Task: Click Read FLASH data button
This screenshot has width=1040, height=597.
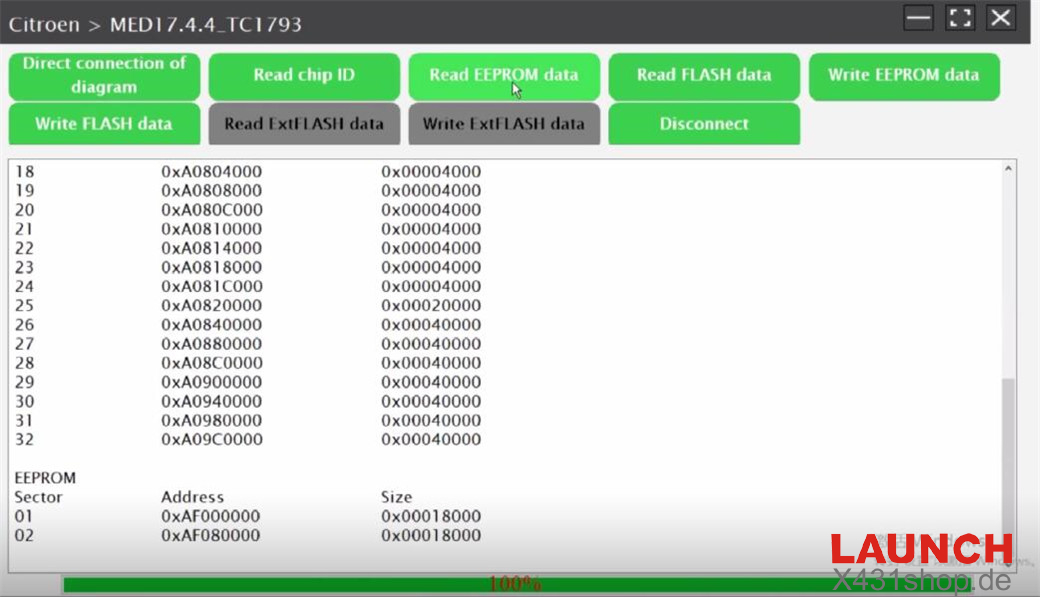Action: pyautogui.click(x=704, y=76)
